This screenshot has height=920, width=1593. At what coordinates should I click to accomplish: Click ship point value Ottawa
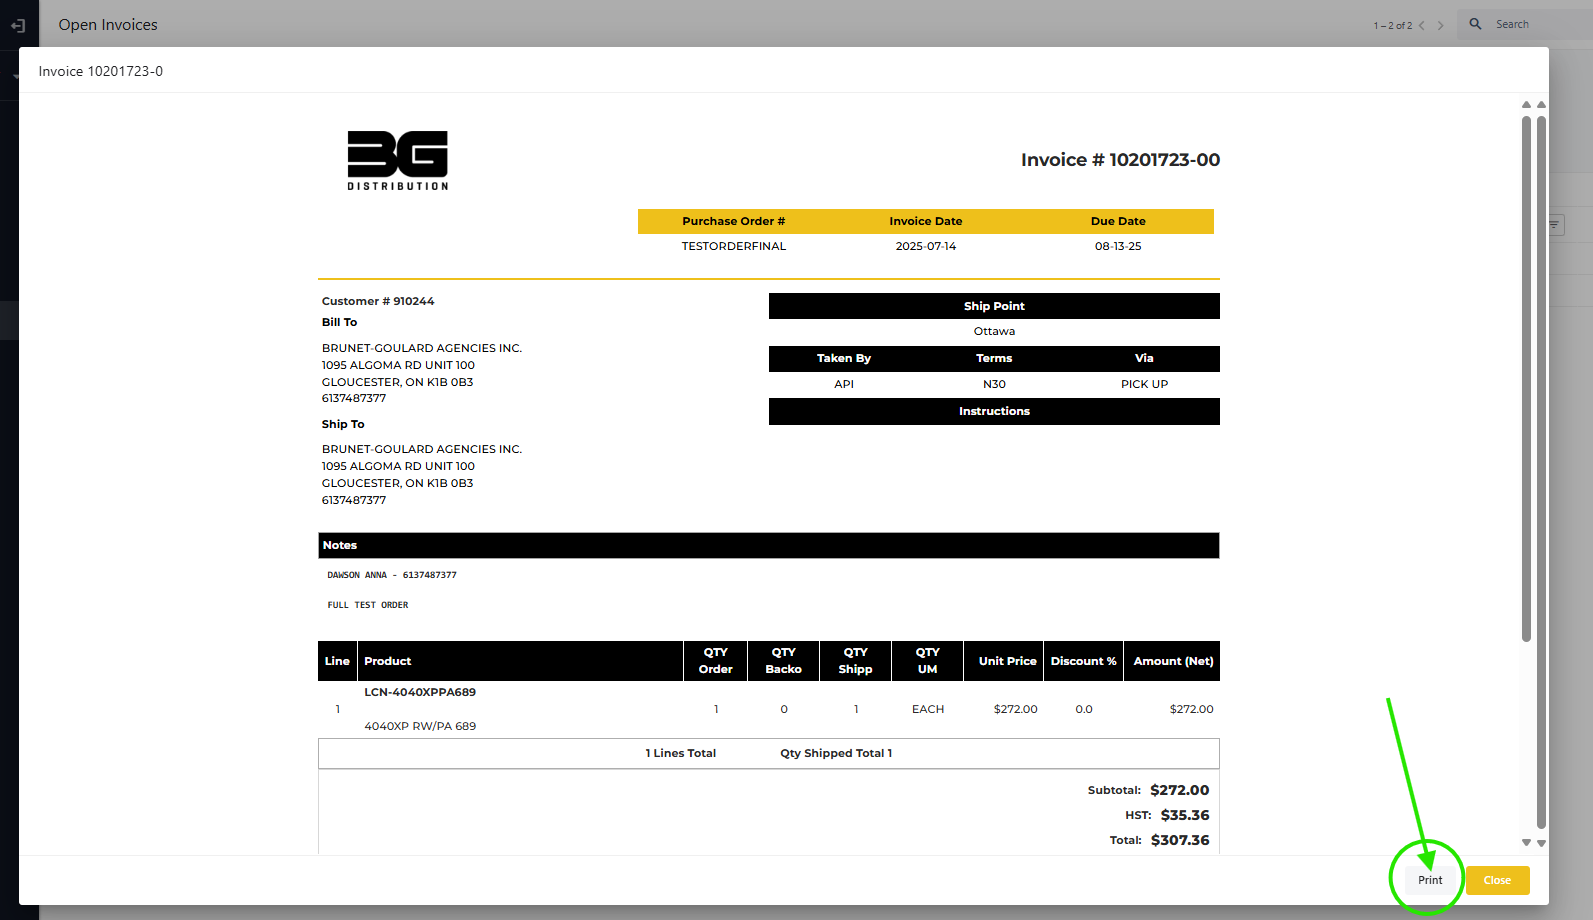click(x=994, y=331)
